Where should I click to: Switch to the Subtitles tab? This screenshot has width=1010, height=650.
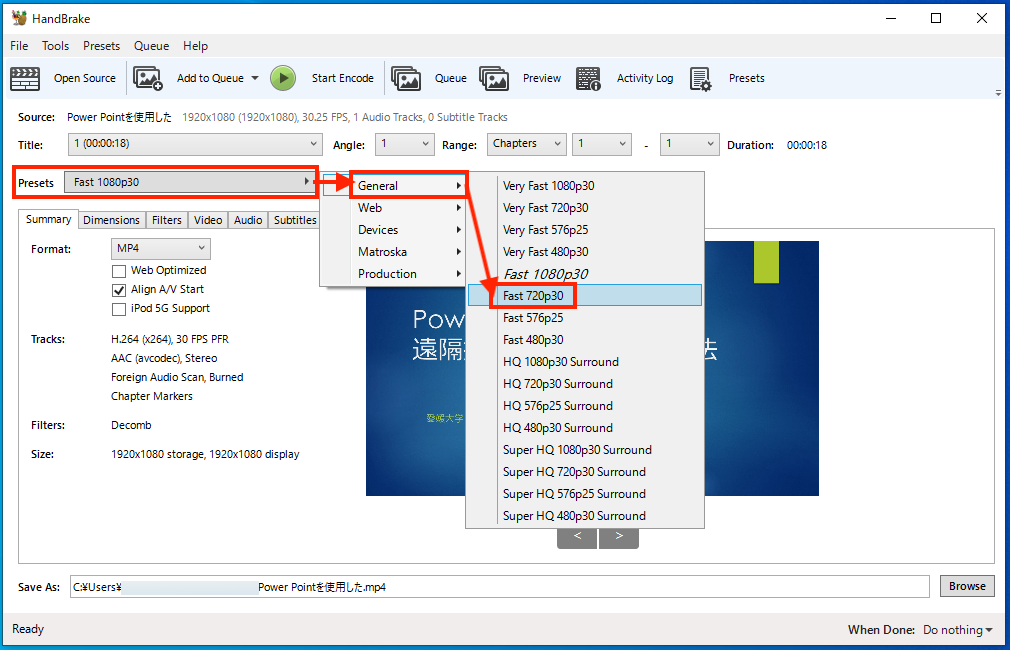click(295, 220)
